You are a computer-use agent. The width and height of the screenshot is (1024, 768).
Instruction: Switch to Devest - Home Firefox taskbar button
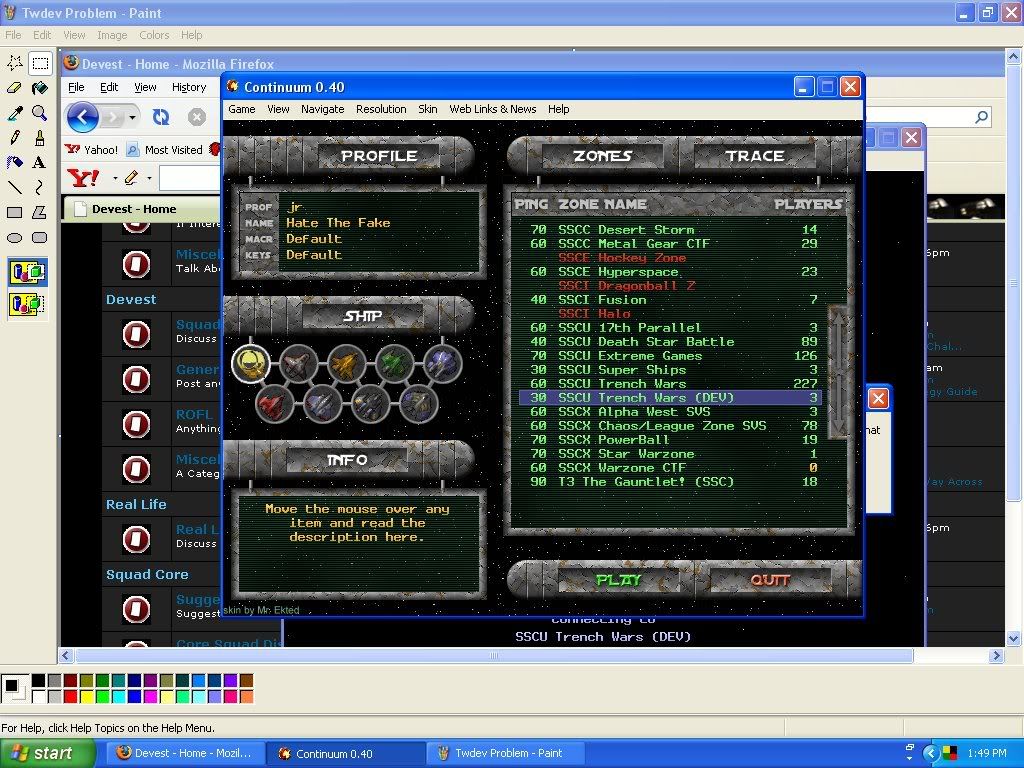(185, 754)
